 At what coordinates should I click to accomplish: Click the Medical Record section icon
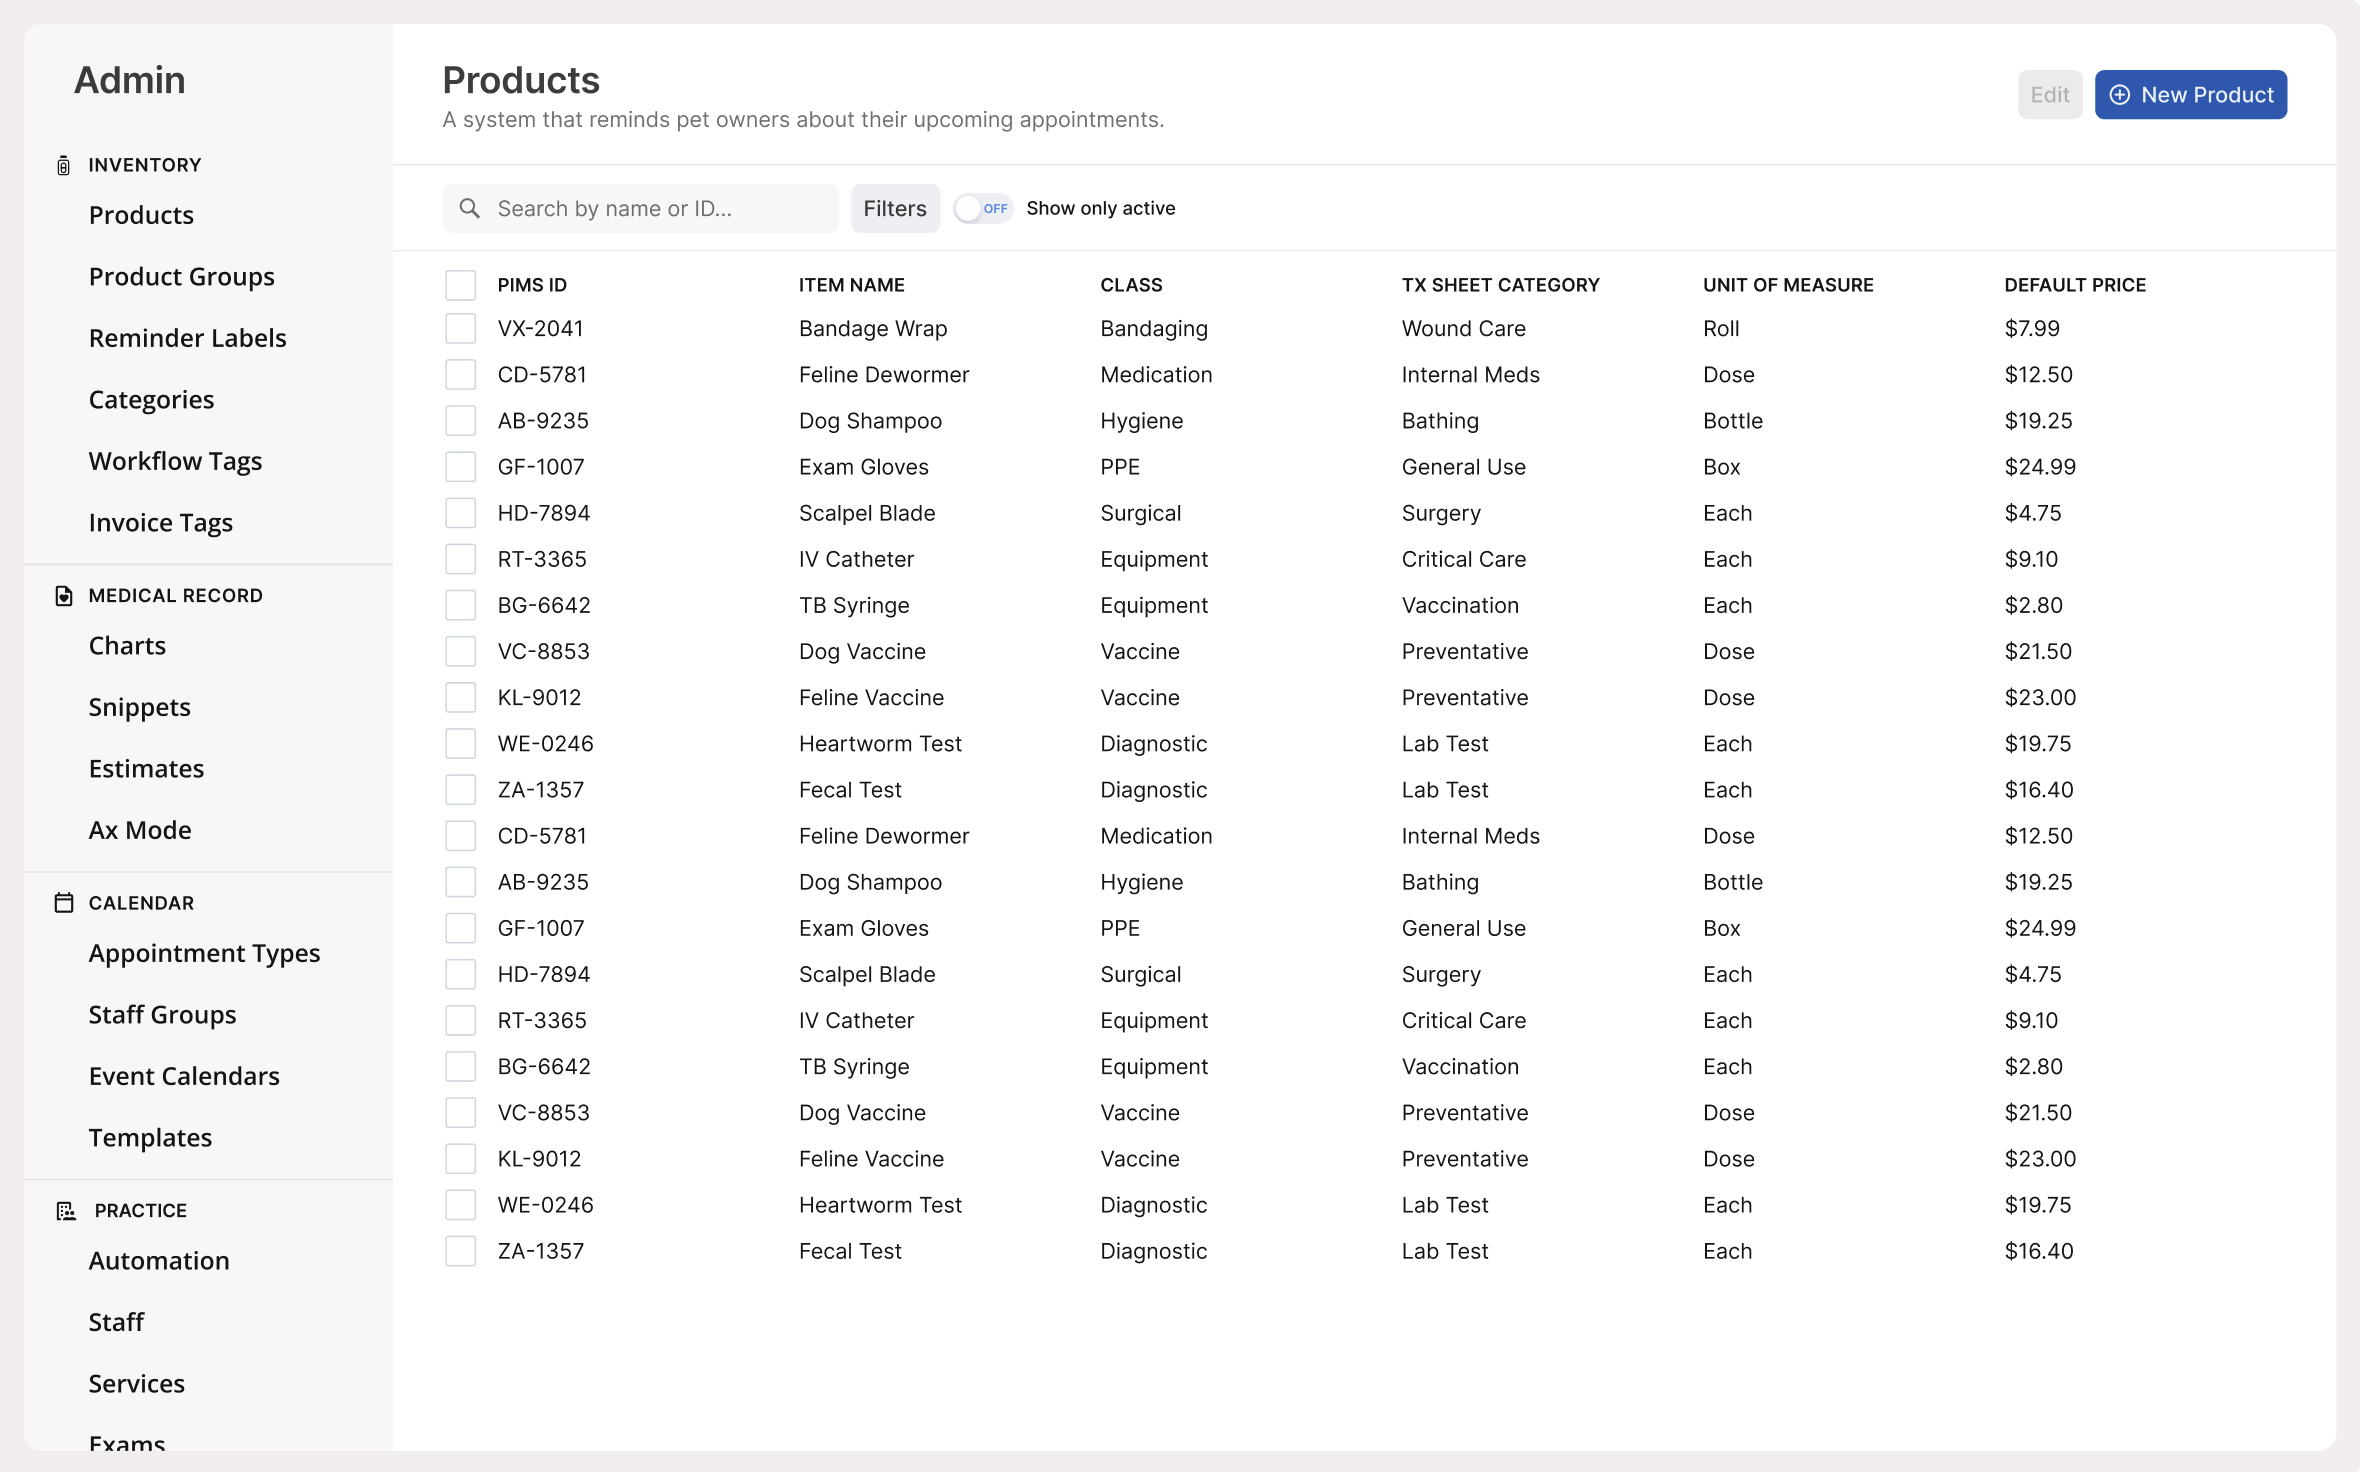click(x=64, y=596)
